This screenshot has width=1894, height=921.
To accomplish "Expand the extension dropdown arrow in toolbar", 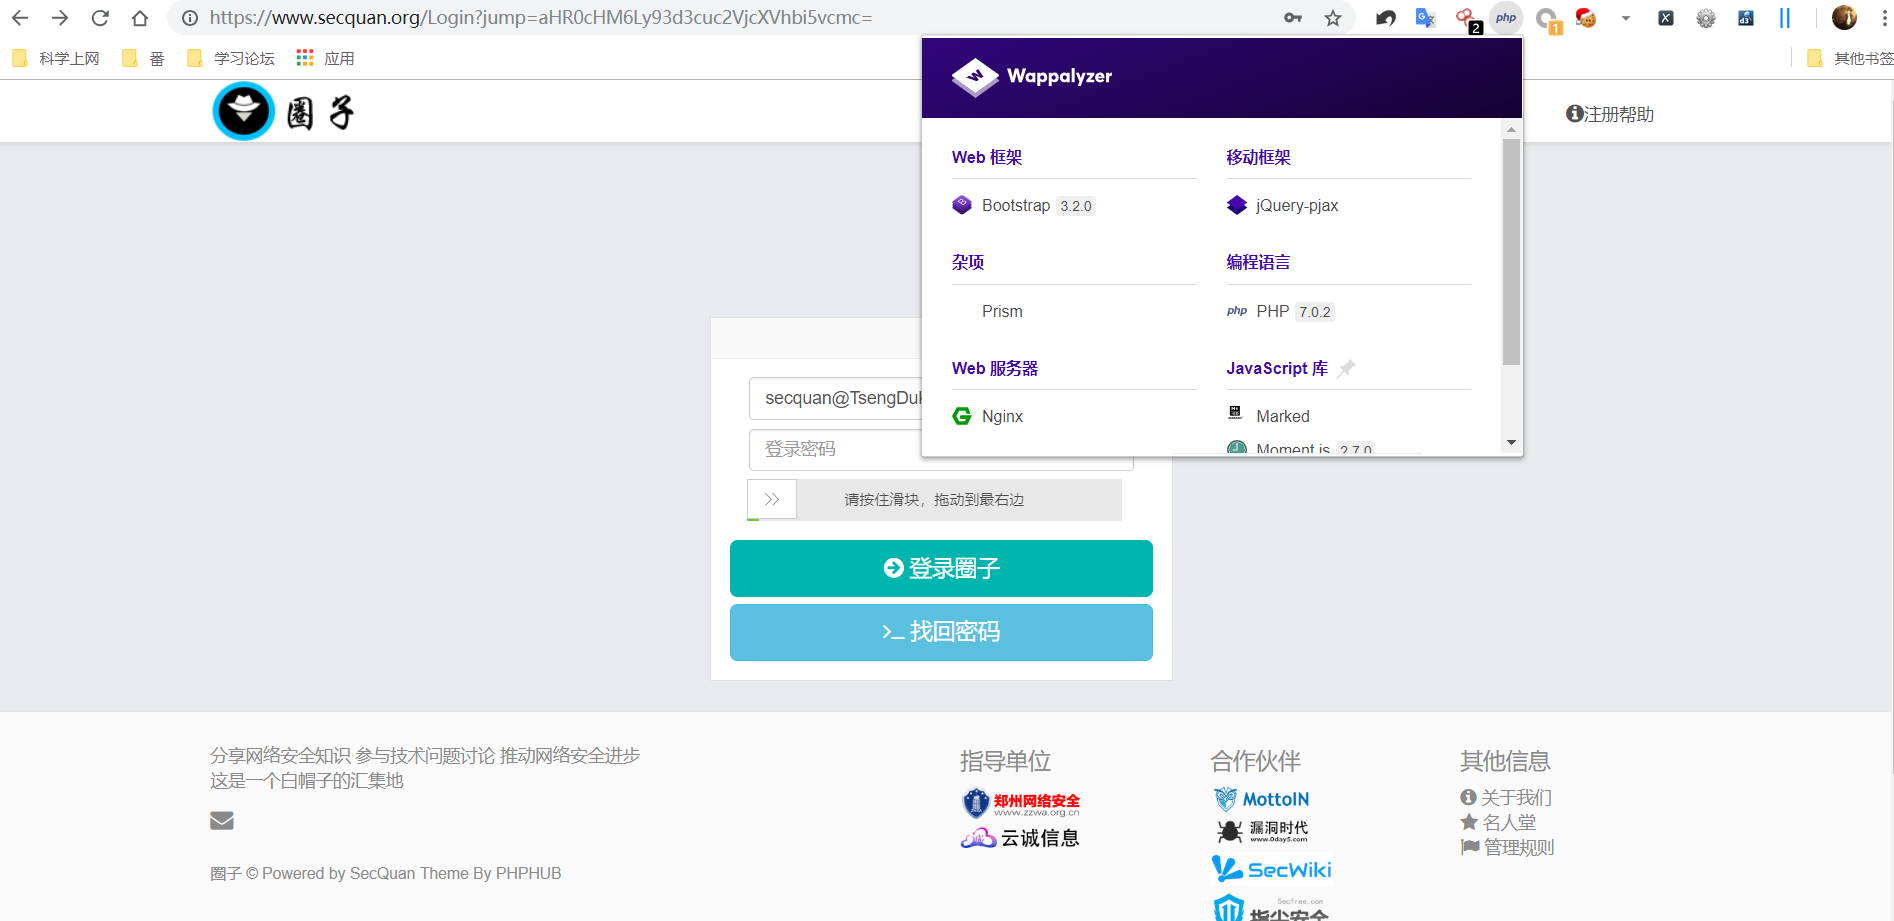I will [x=1626, y=18].
